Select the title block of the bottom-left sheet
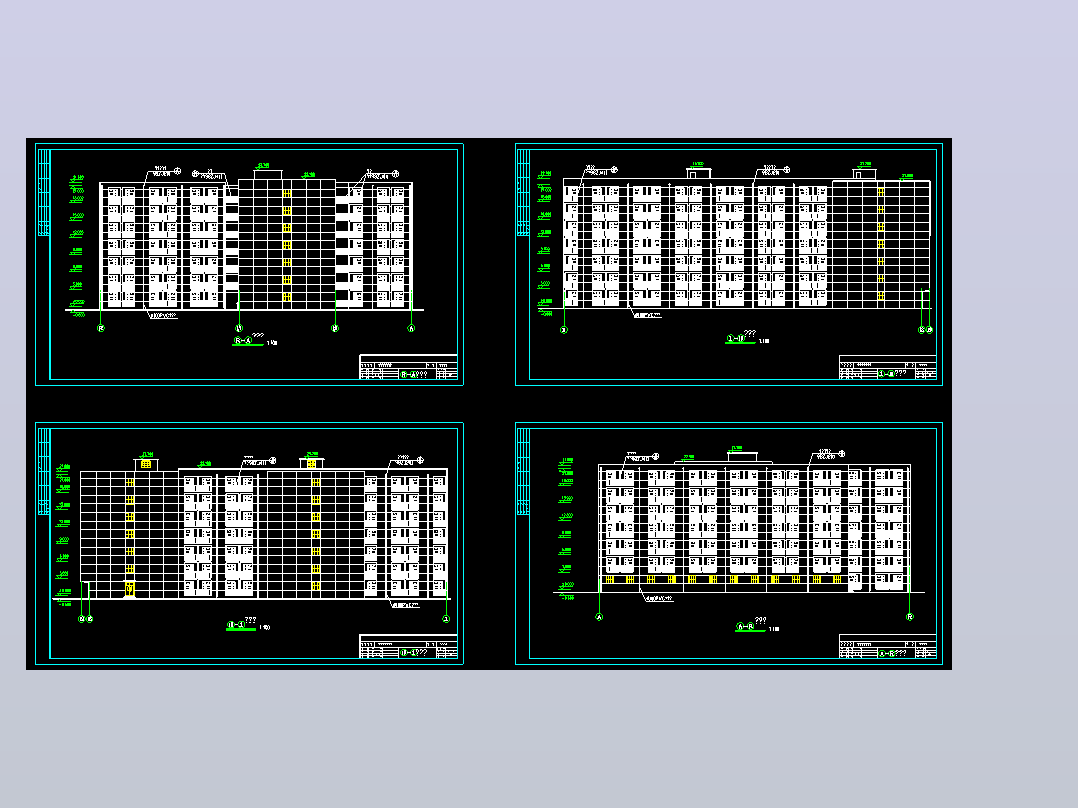This screenshot has width=1078, height=808. (408, 646)
